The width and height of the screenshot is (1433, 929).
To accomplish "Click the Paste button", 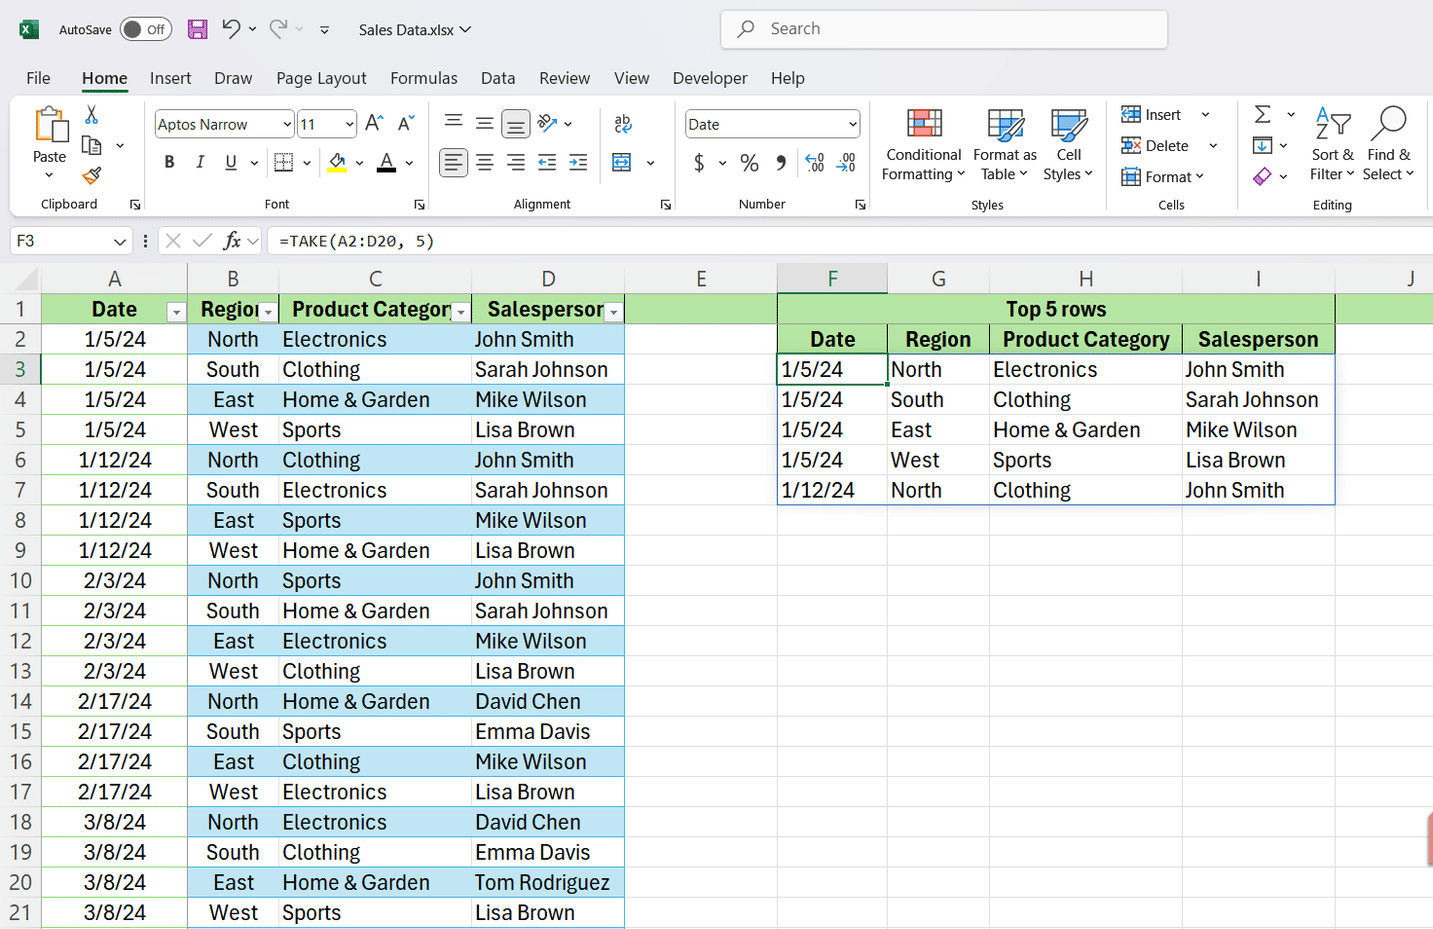I will click(49, 133).
